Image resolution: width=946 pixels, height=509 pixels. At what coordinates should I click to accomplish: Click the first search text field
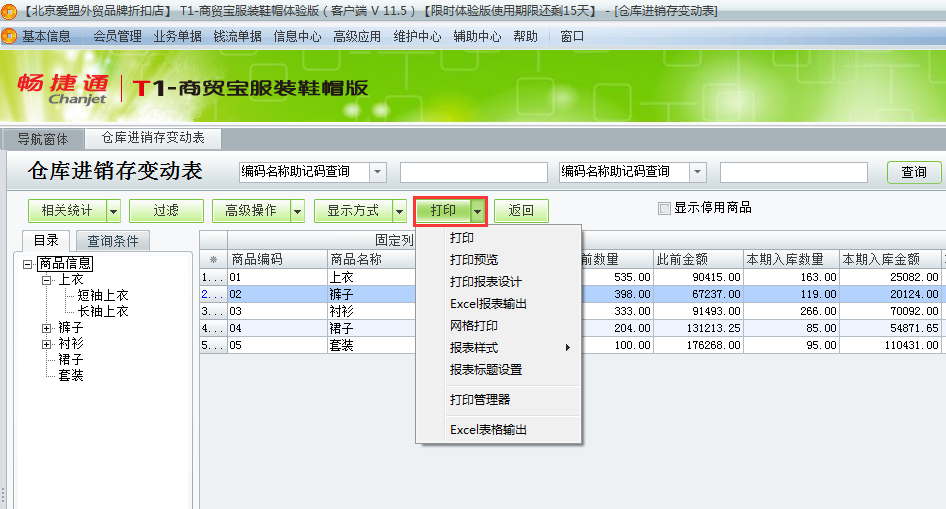coord(474,172)
